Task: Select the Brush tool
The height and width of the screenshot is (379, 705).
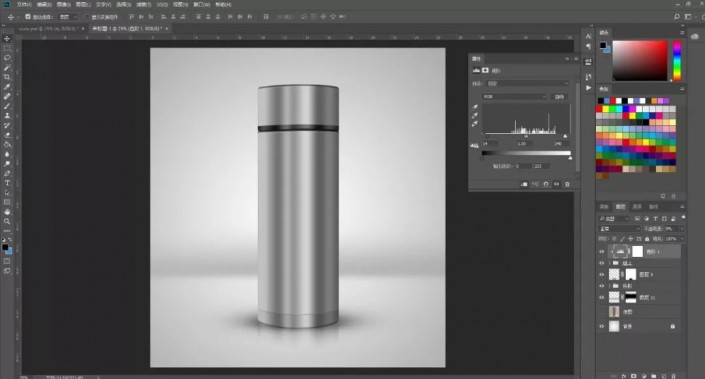Action: [7, 106]
